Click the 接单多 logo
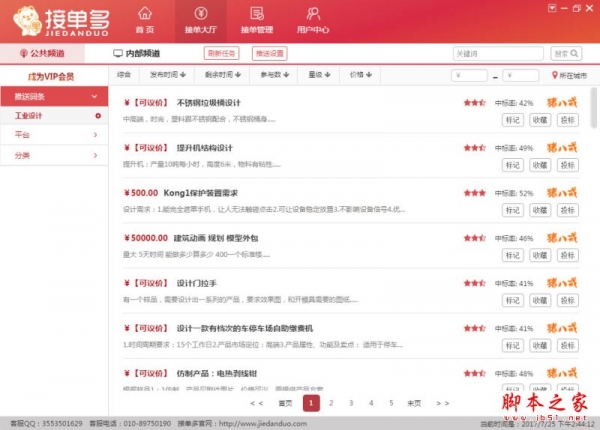The height and width of the screenshot is (430, 600). coord(56,19)
